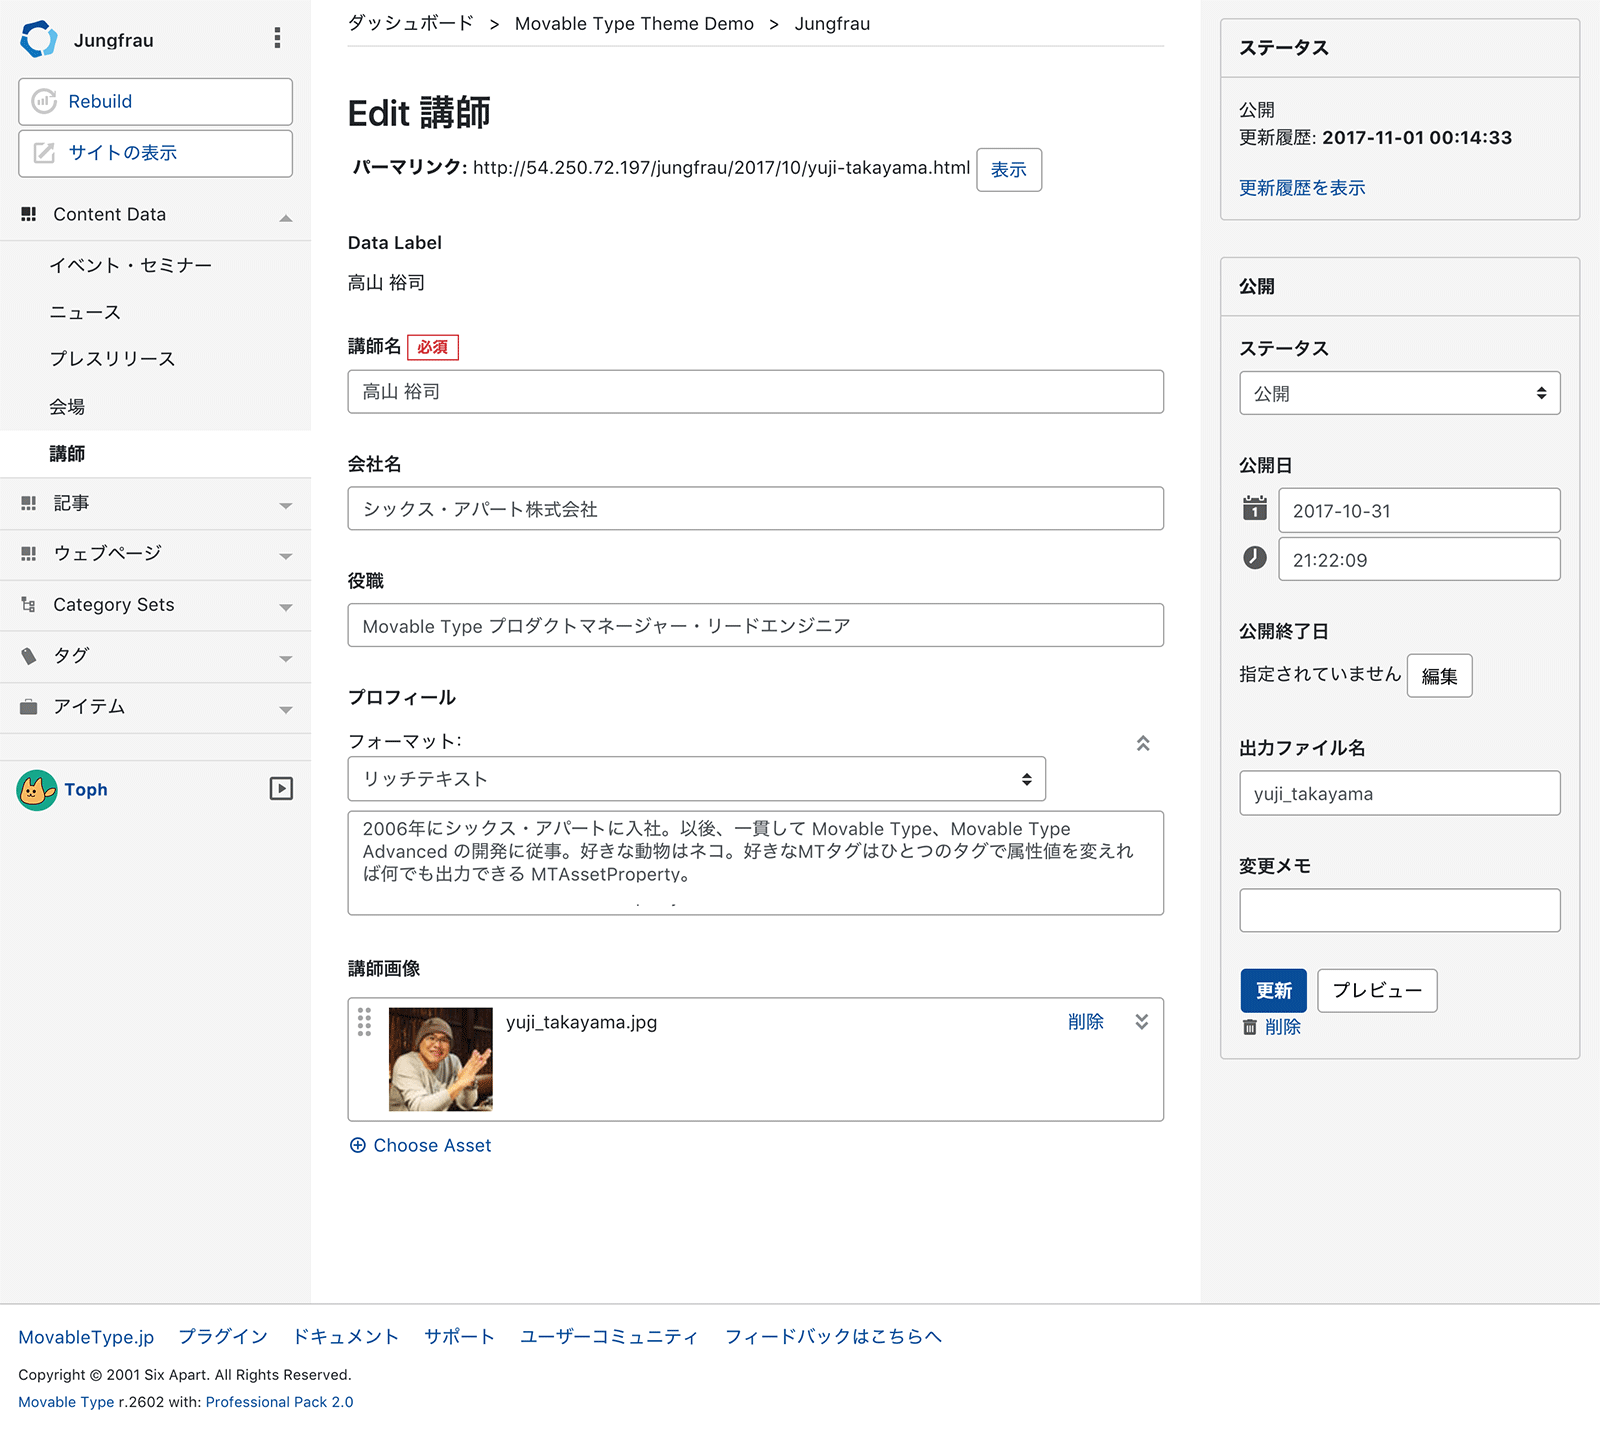Open MovableType.jp footer link
This screenshot has width=1600, height=1455.
(86, 1337)
